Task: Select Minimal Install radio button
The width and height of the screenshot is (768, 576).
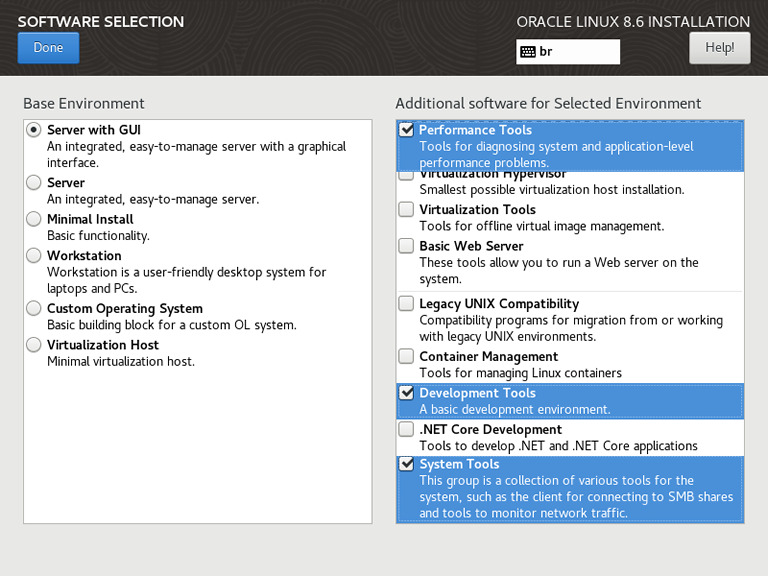Action: click(34, 219)
